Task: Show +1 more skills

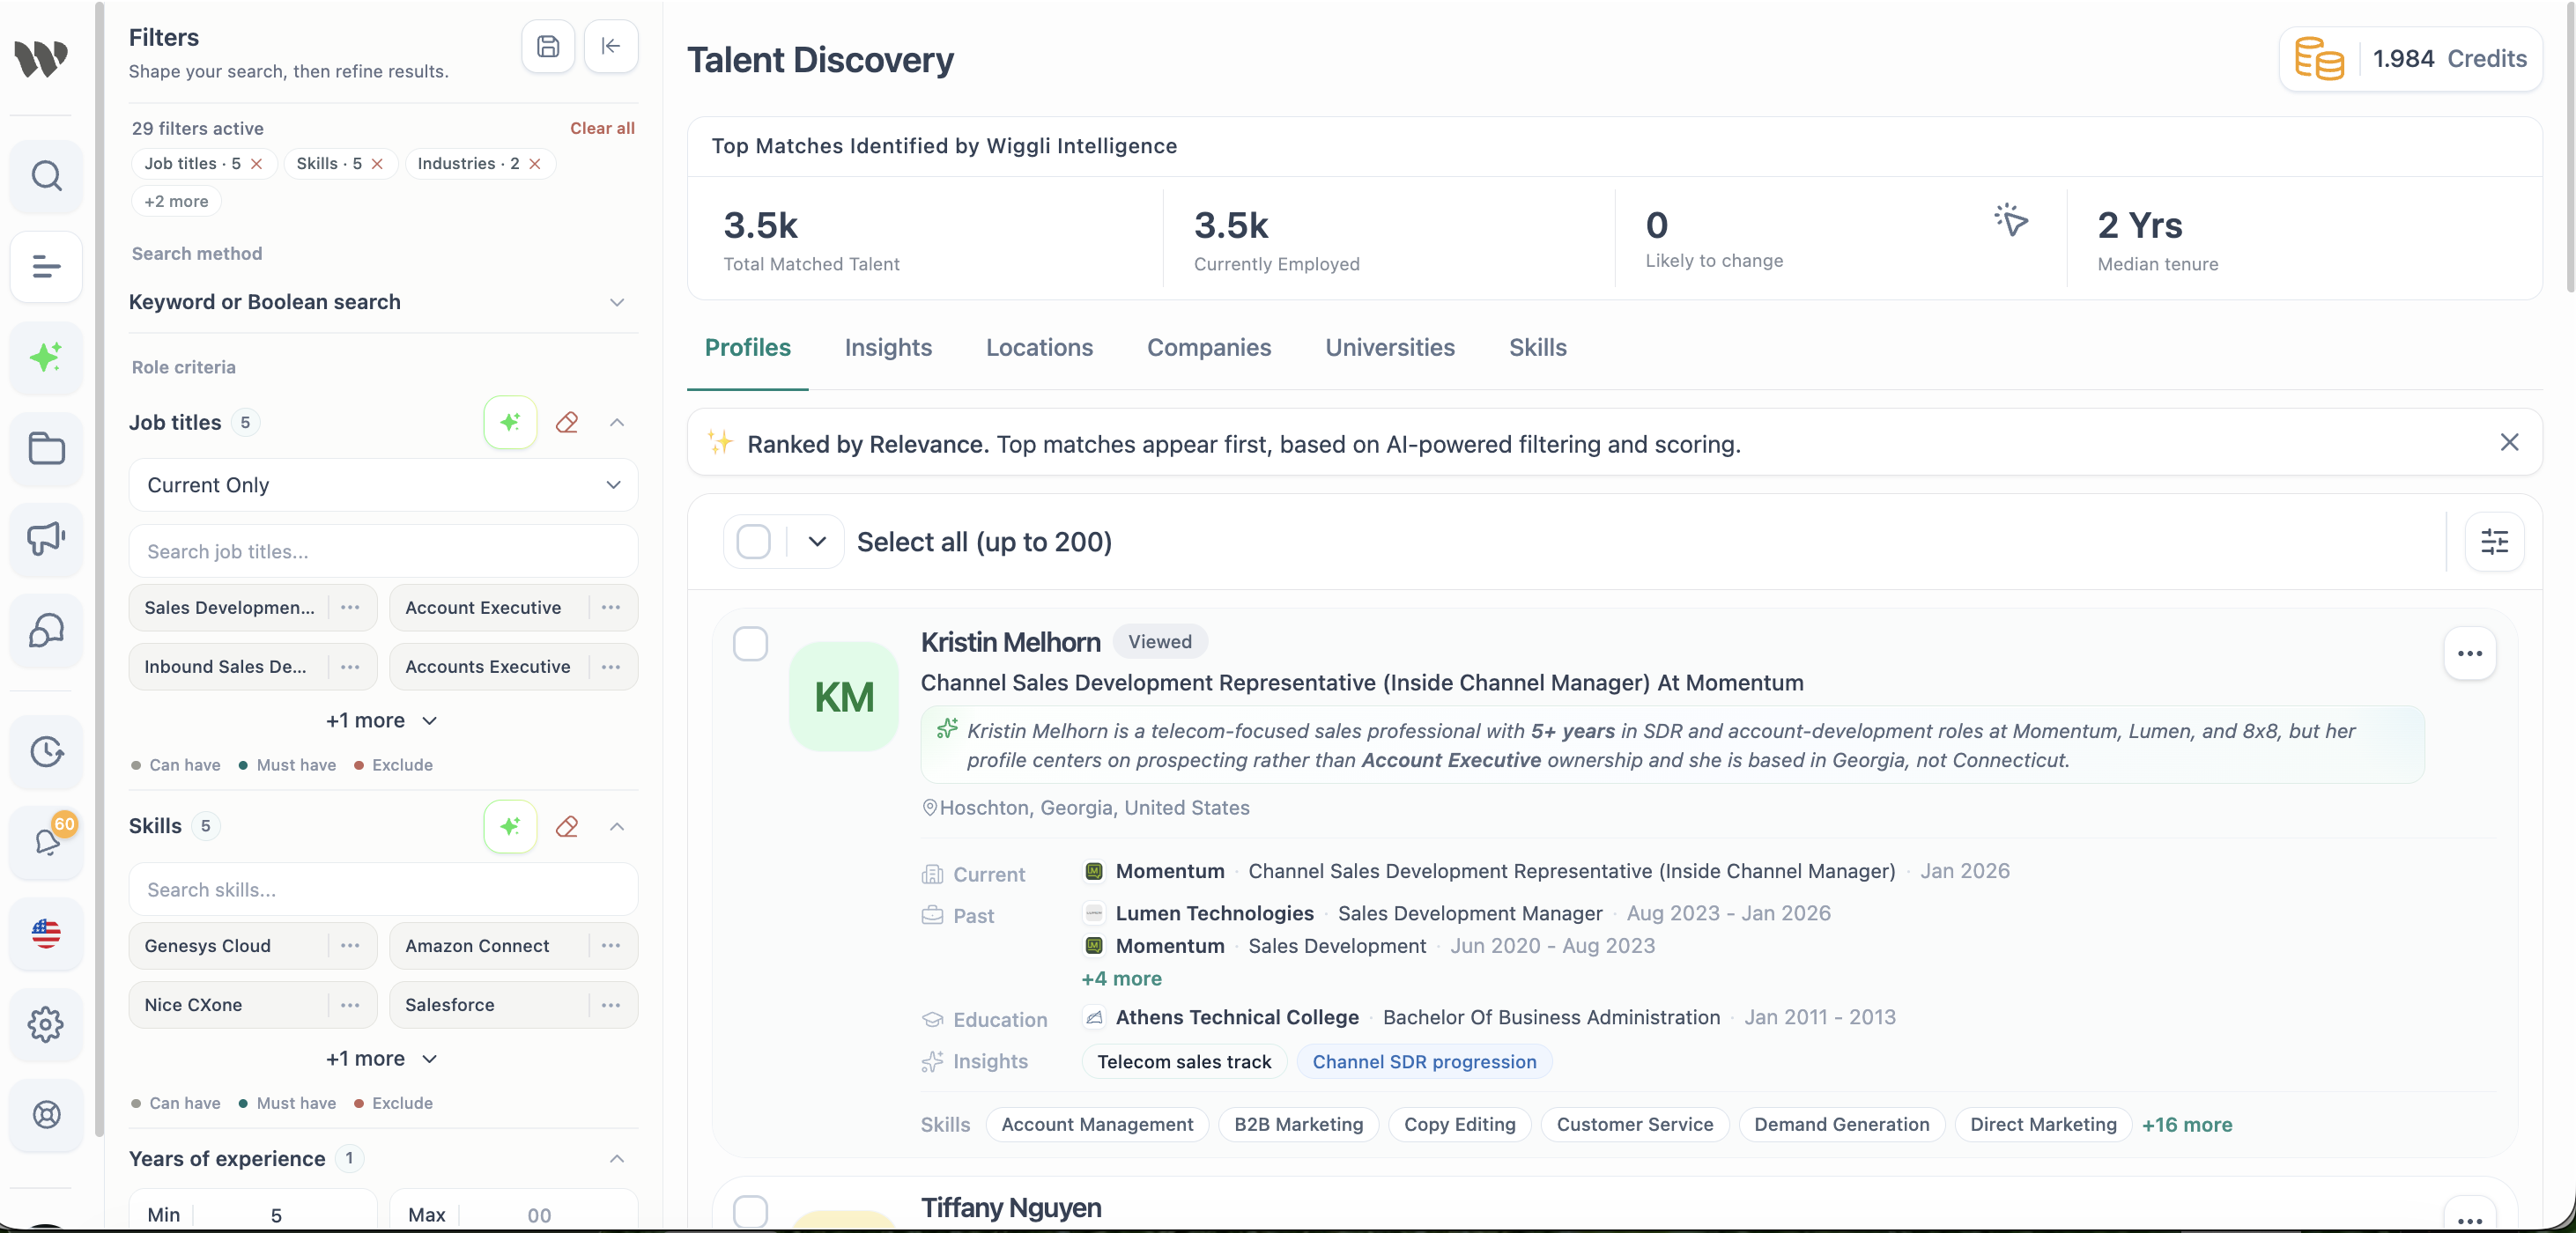Action: (x=382, y=1058)
